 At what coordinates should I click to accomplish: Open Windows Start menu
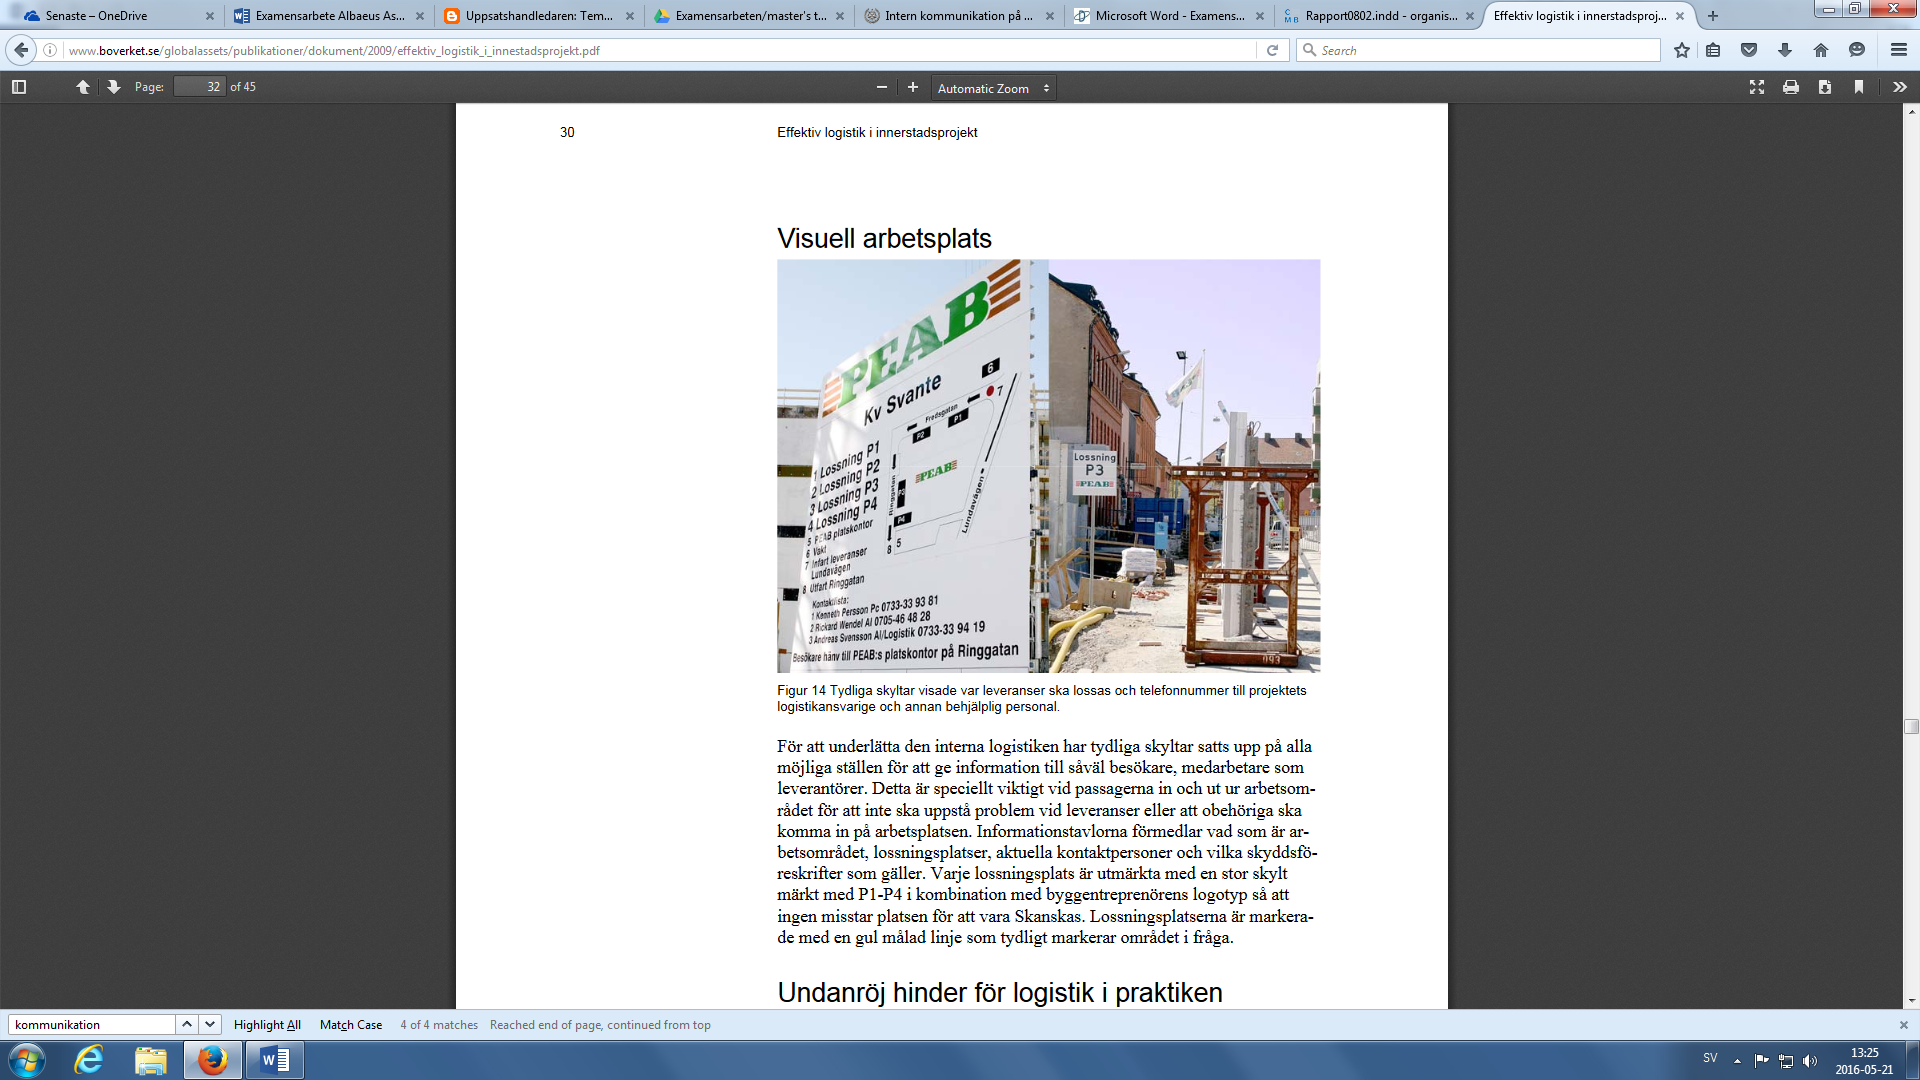26,1060
